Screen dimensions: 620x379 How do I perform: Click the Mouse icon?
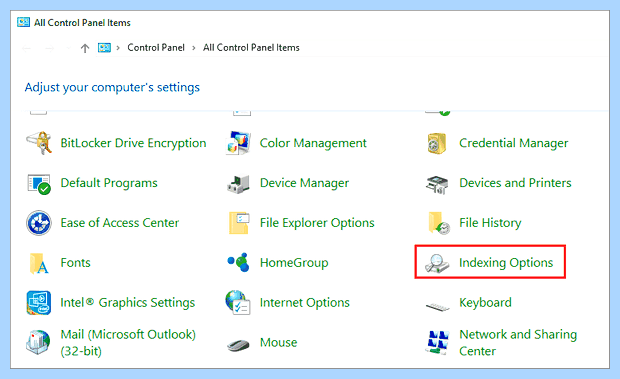[x=238, y=345]
